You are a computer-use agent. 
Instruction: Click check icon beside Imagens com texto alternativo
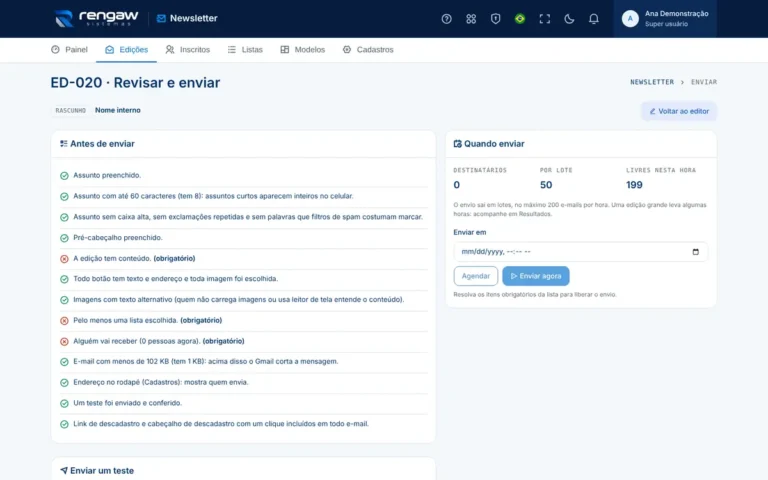(64, 300)
